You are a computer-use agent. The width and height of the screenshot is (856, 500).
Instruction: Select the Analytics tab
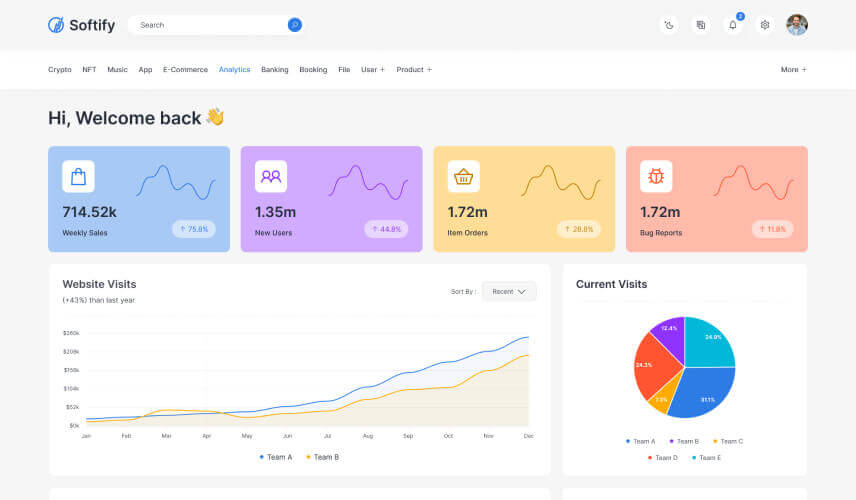[x=235, y=69]
